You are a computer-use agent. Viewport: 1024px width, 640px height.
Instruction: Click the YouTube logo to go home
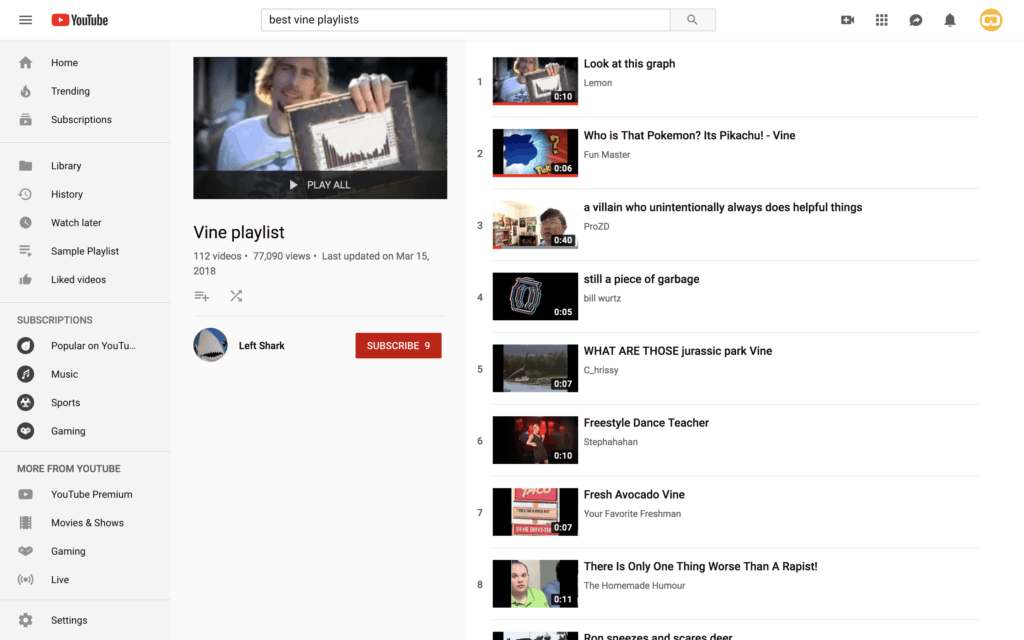click(x=79, y=19)
